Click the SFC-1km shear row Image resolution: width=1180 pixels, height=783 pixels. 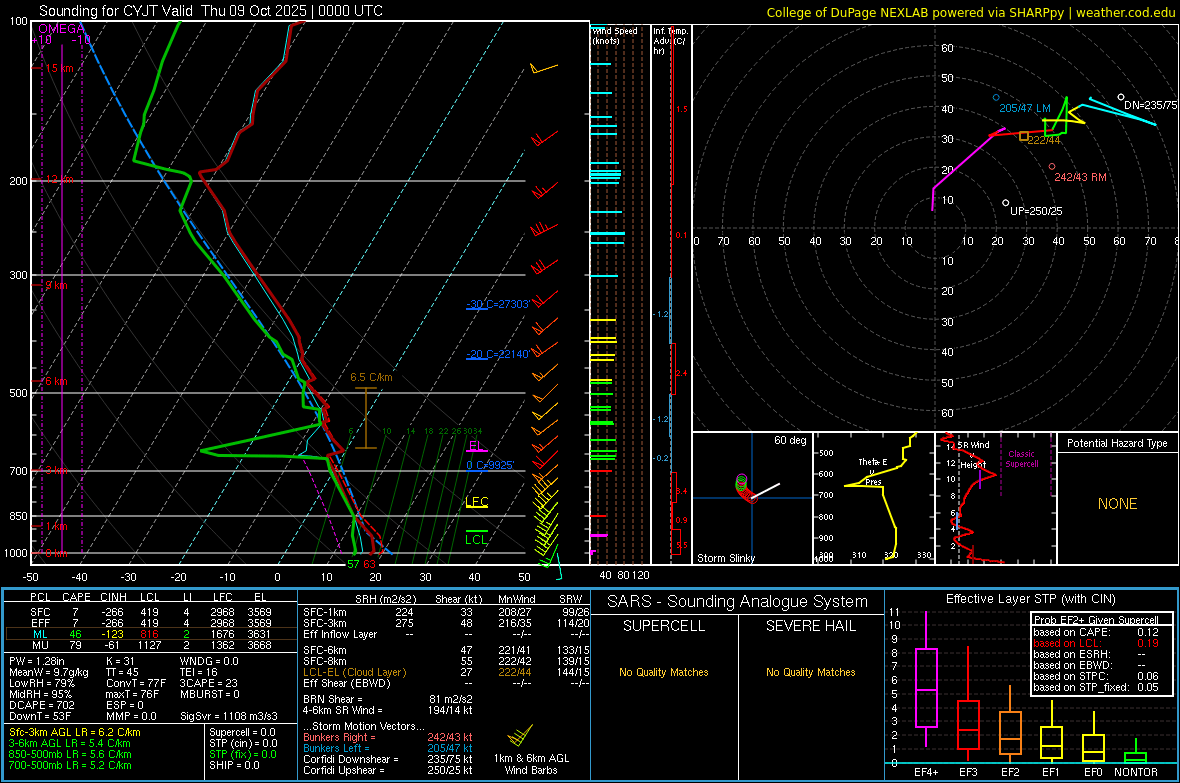pos(446,612)
